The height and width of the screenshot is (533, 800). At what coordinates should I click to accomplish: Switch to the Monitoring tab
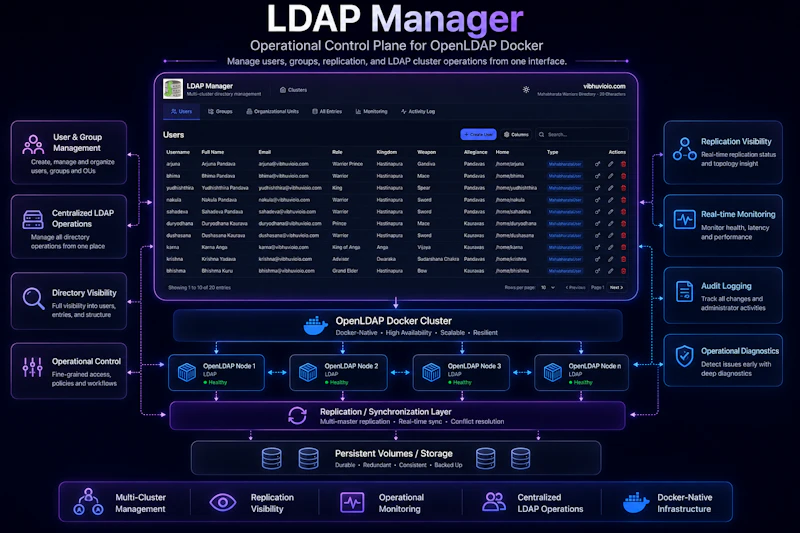pyautogui.click(x=371, y=111)
